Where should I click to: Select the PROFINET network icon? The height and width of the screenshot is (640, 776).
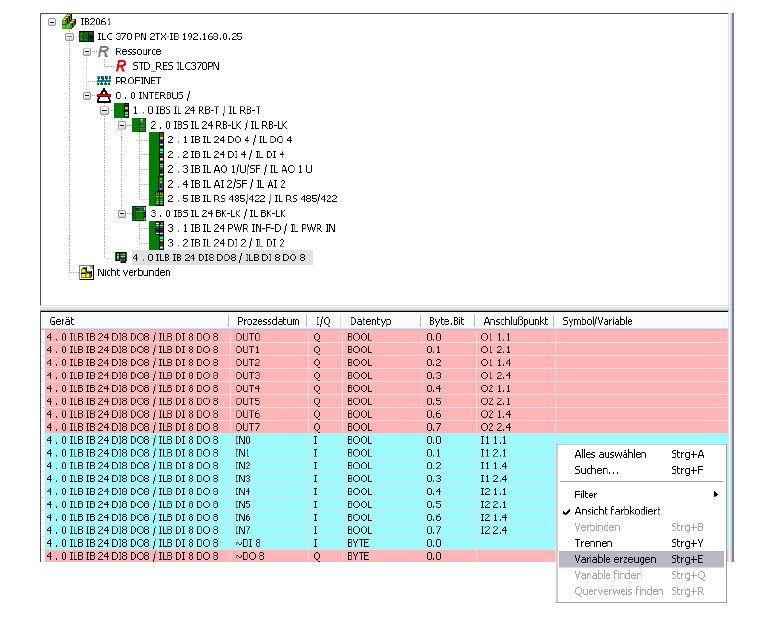(104, 81)
